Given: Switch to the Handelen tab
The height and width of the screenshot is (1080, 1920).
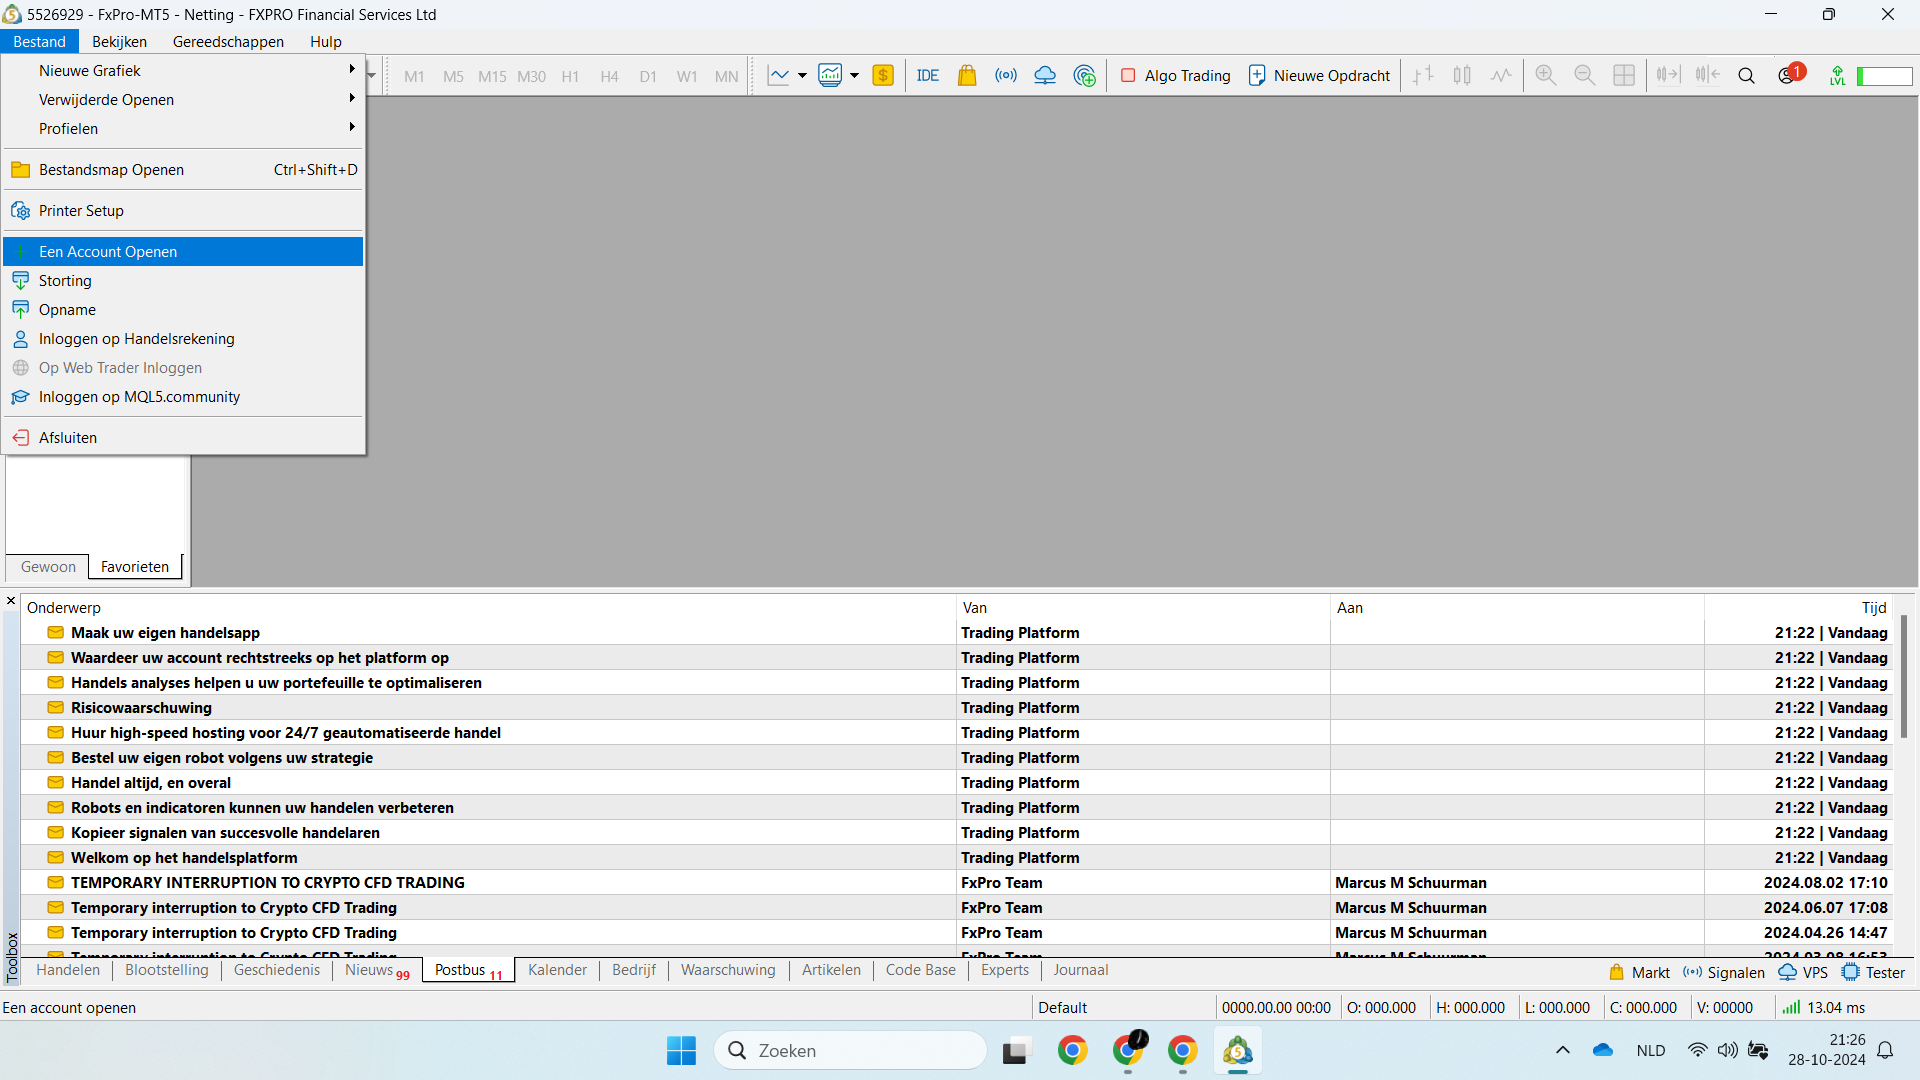Looking at the screenshot, I should coord(68,970).
